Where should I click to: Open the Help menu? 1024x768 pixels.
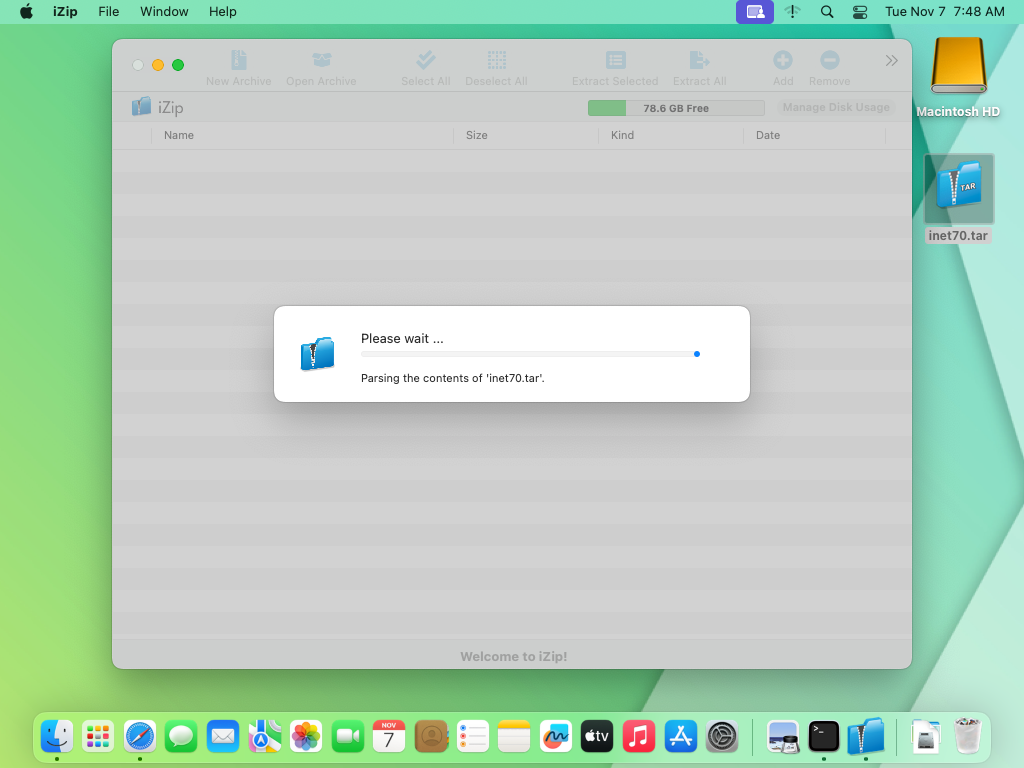point(223,12)
